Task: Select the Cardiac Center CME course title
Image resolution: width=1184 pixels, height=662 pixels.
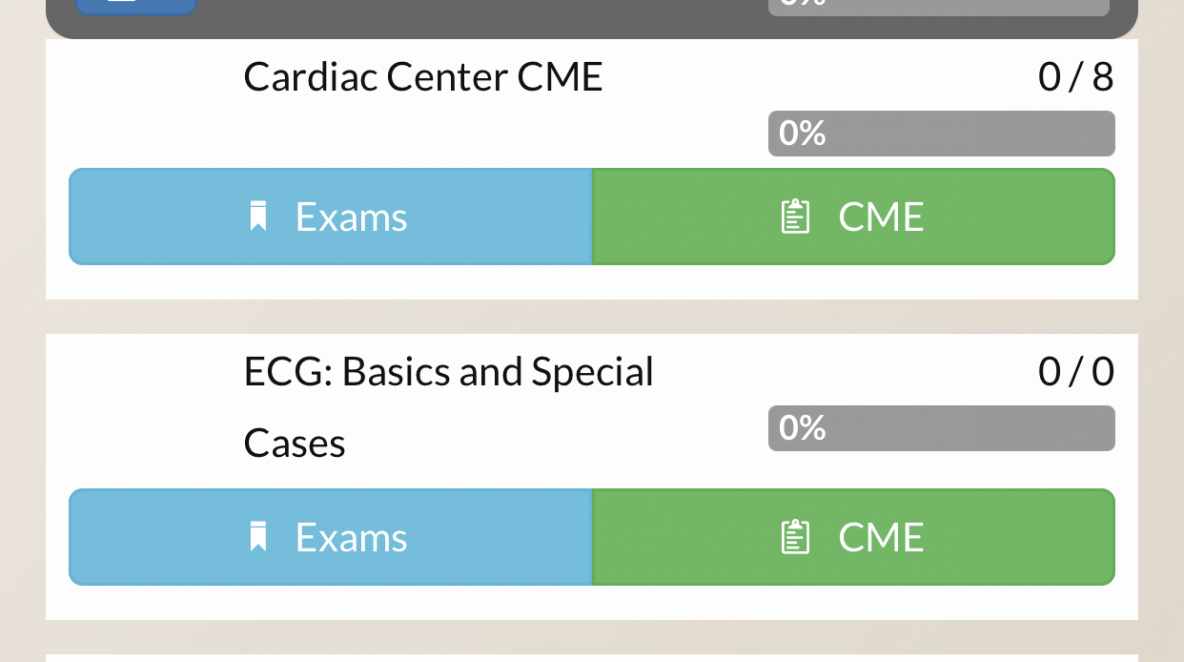Action: coord(423,77)
